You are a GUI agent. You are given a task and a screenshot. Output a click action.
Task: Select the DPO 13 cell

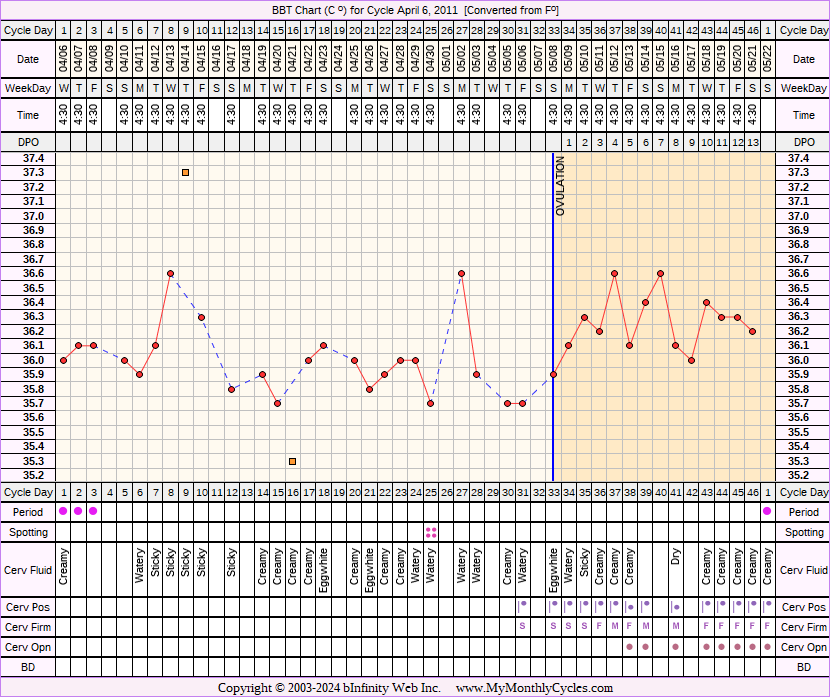click(752, 142)
